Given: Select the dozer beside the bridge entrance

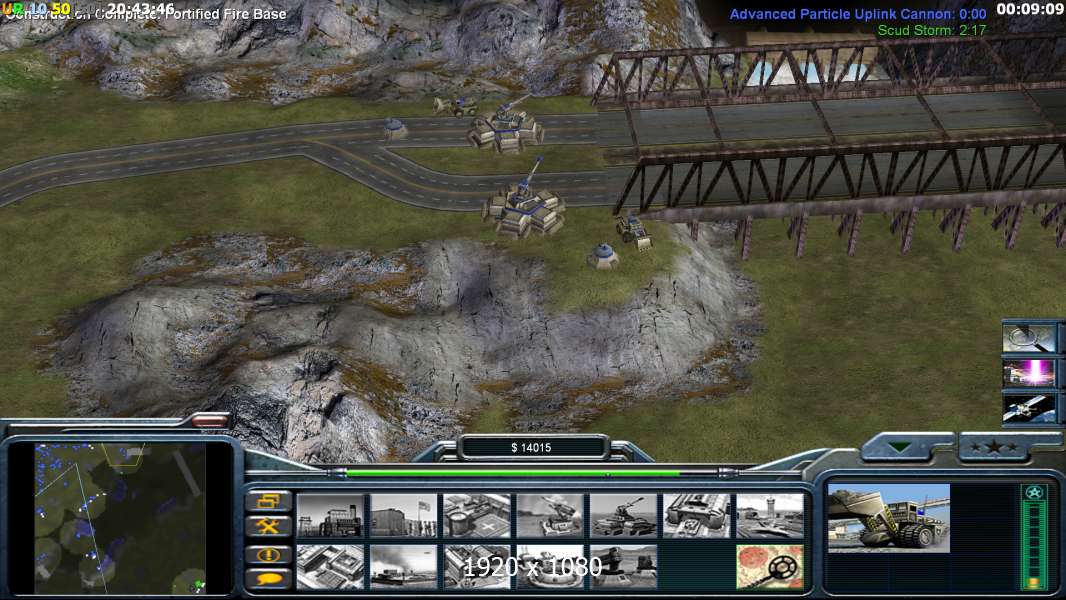Looking at the screenshot, I should (634, 231).
